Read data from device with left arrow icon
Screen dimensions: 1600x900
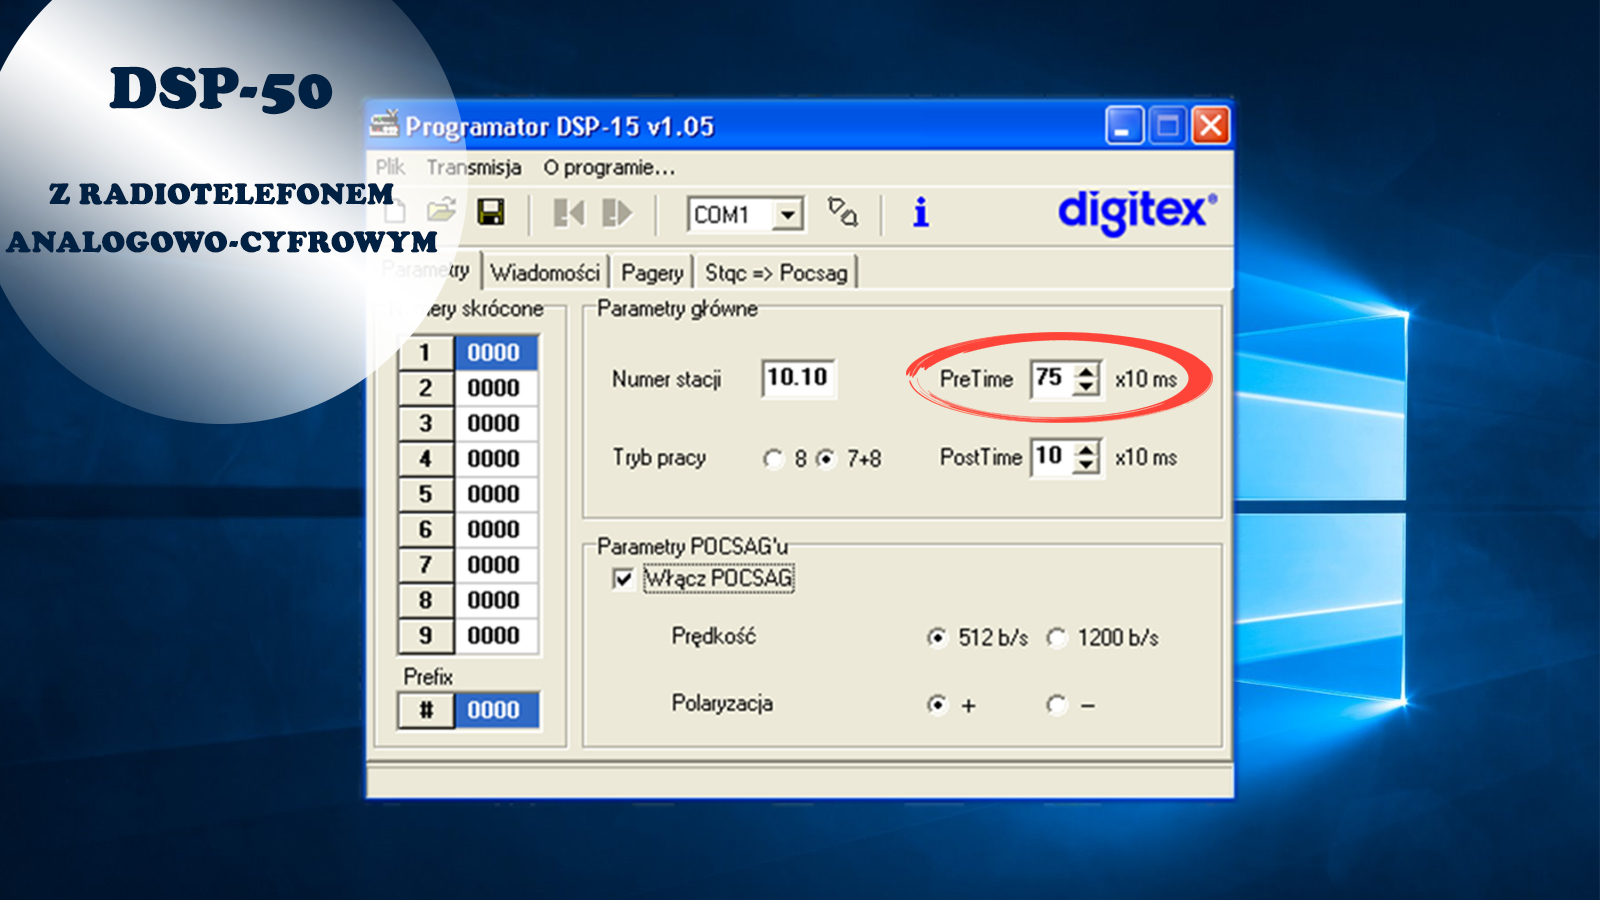point(568,211)
